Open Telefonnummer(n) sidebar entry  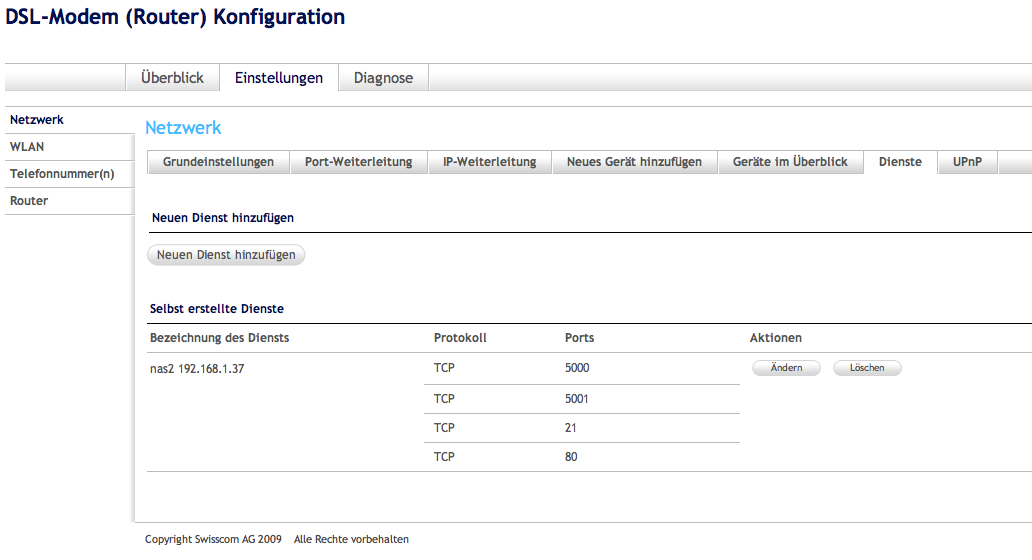pyautogui.click(x=62, y=174)
